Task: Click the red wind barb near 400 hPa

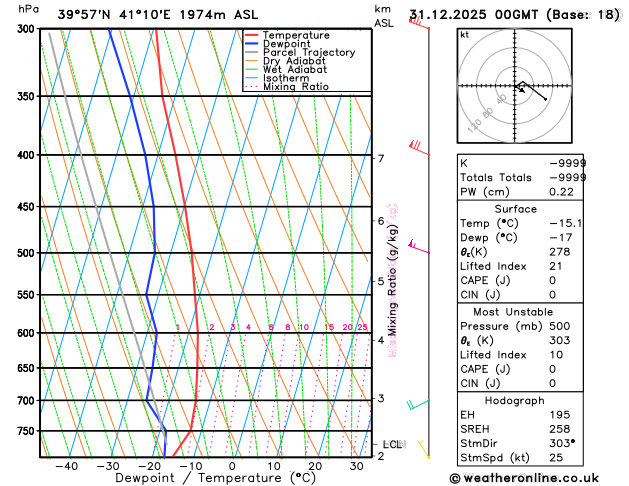Action: (x=419, y=148)
